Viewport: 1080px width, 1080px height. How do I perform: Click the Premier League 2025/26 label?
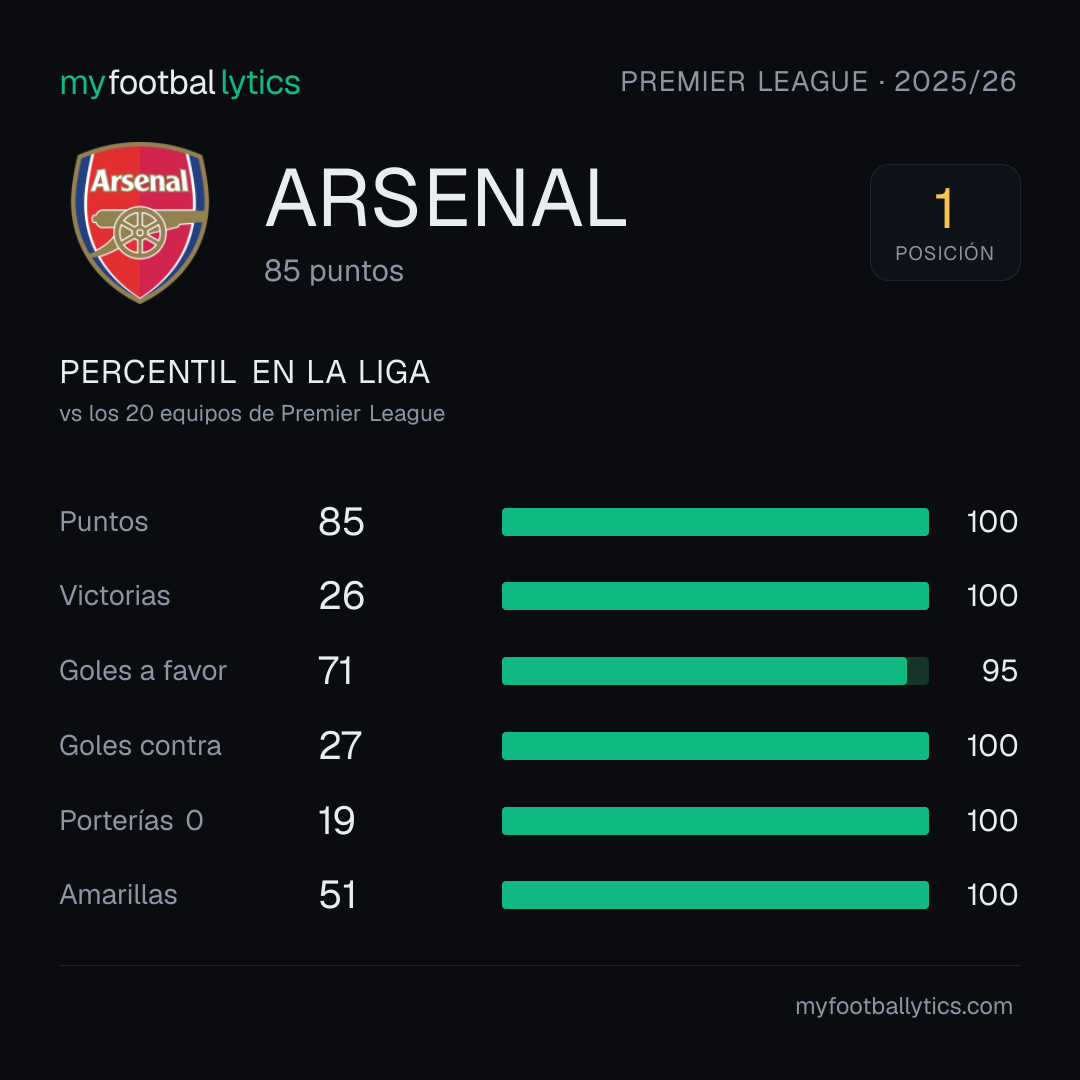pyautogui.click(x=818, y=82)
